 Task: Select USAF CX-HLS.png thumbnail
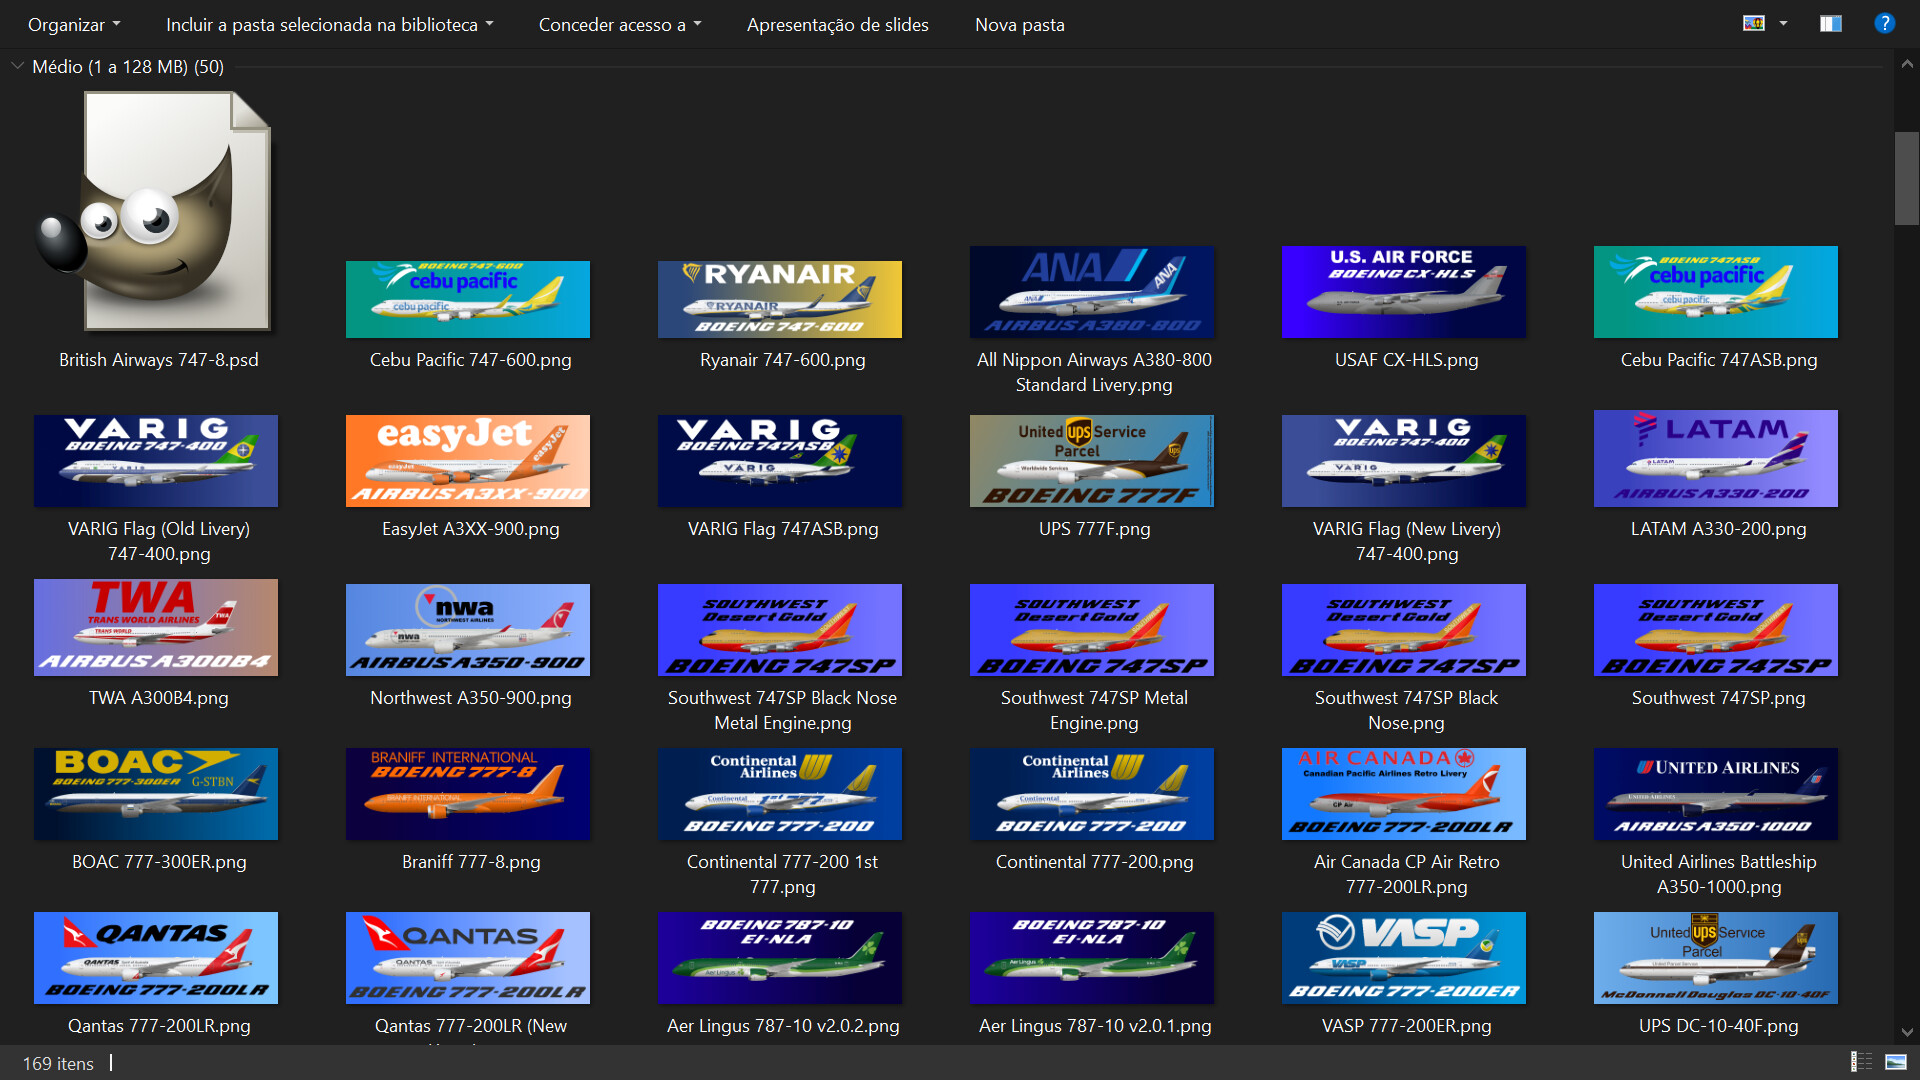point(1404,292)
